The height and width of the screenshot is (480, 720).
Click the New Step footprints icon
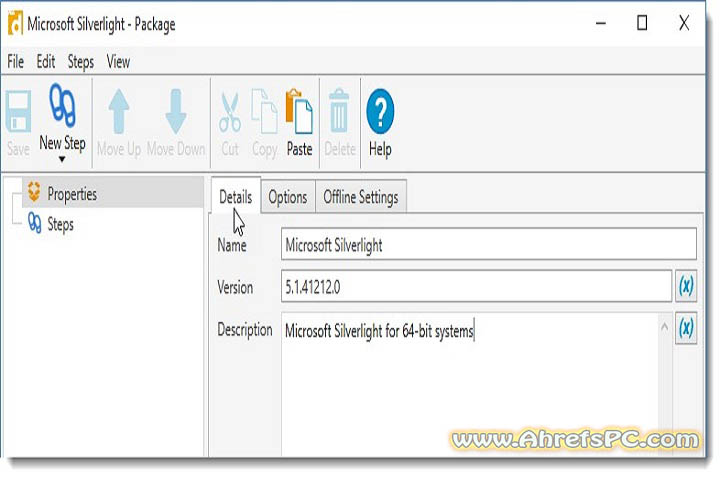62,105
